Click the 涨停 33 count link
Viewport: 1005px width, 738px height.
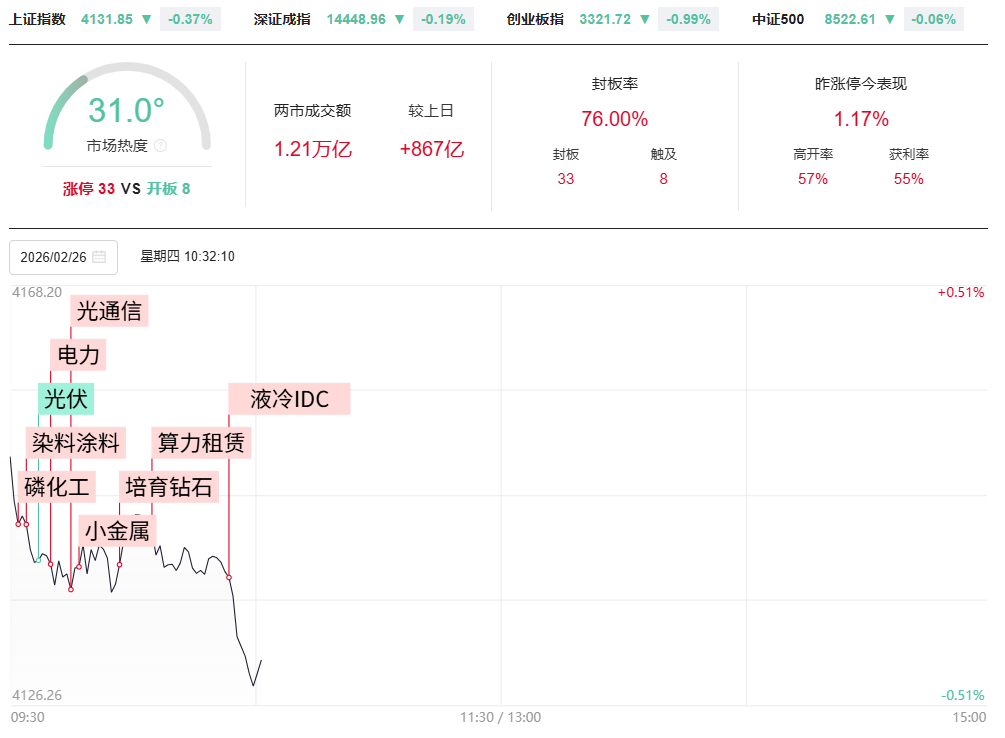click(89, 188)
